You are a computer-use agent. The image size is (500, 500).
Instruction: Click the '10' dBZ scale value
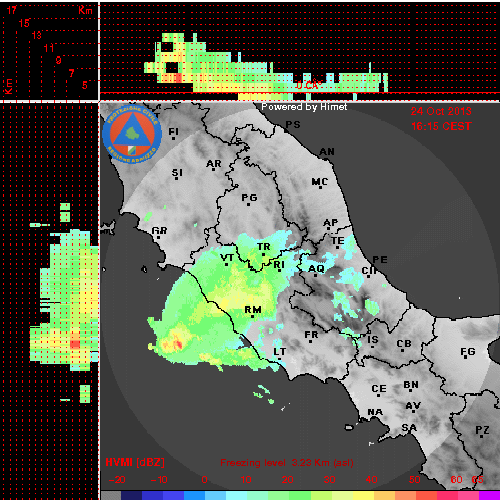click(246, 480)
